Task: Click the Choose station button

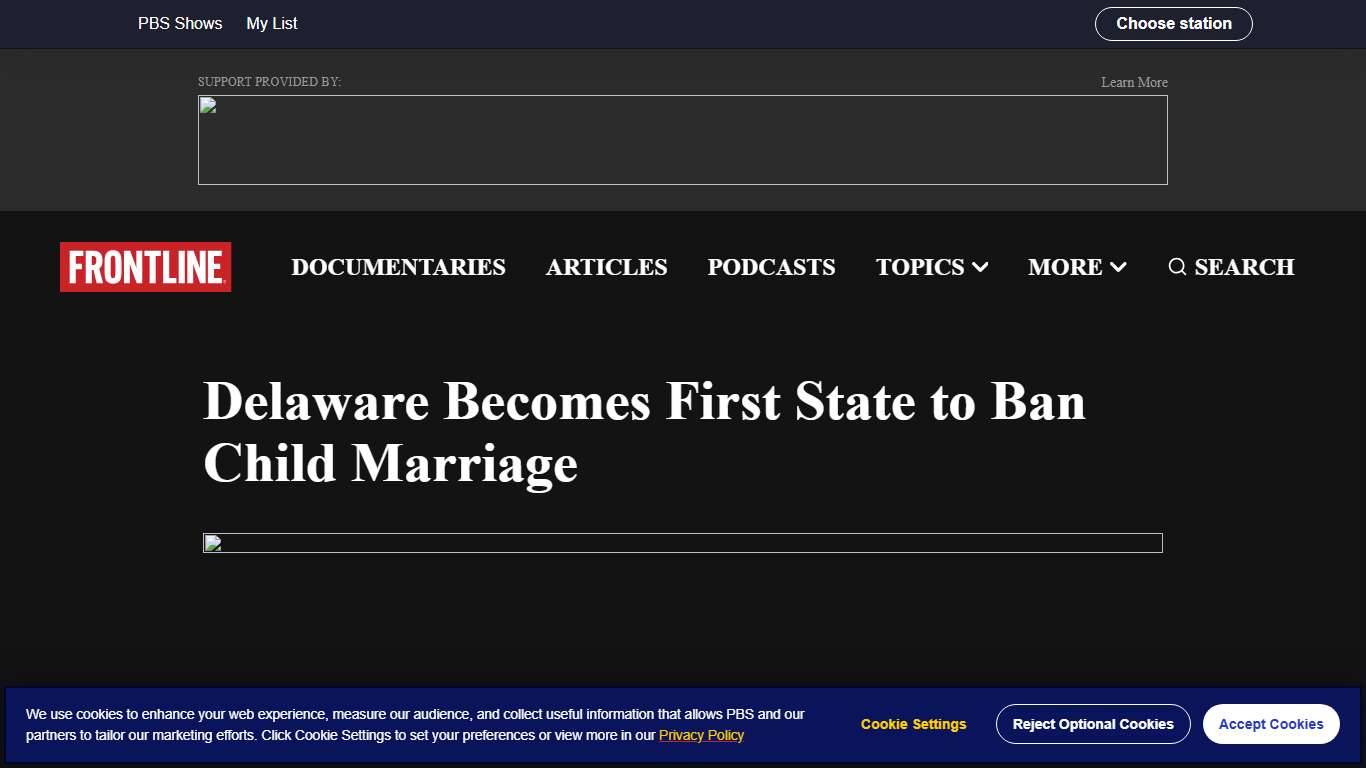Action: (x=1173, y=23)
